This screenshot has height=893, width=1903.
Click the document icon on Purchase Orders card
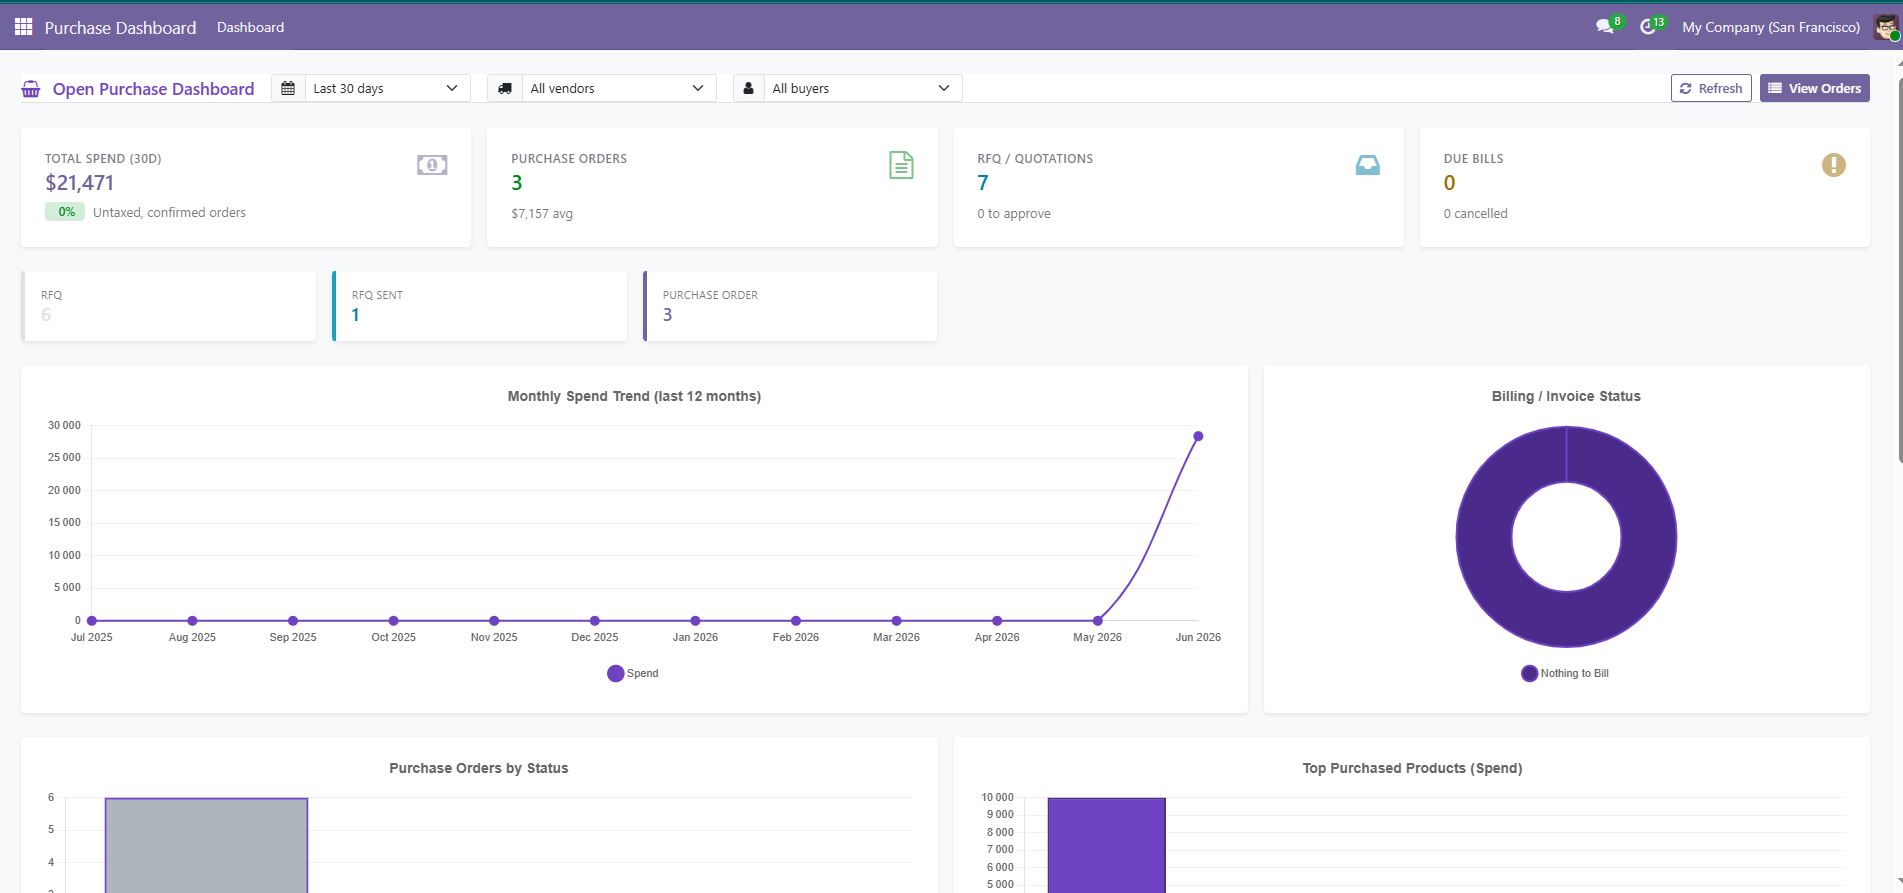point(901,165)
